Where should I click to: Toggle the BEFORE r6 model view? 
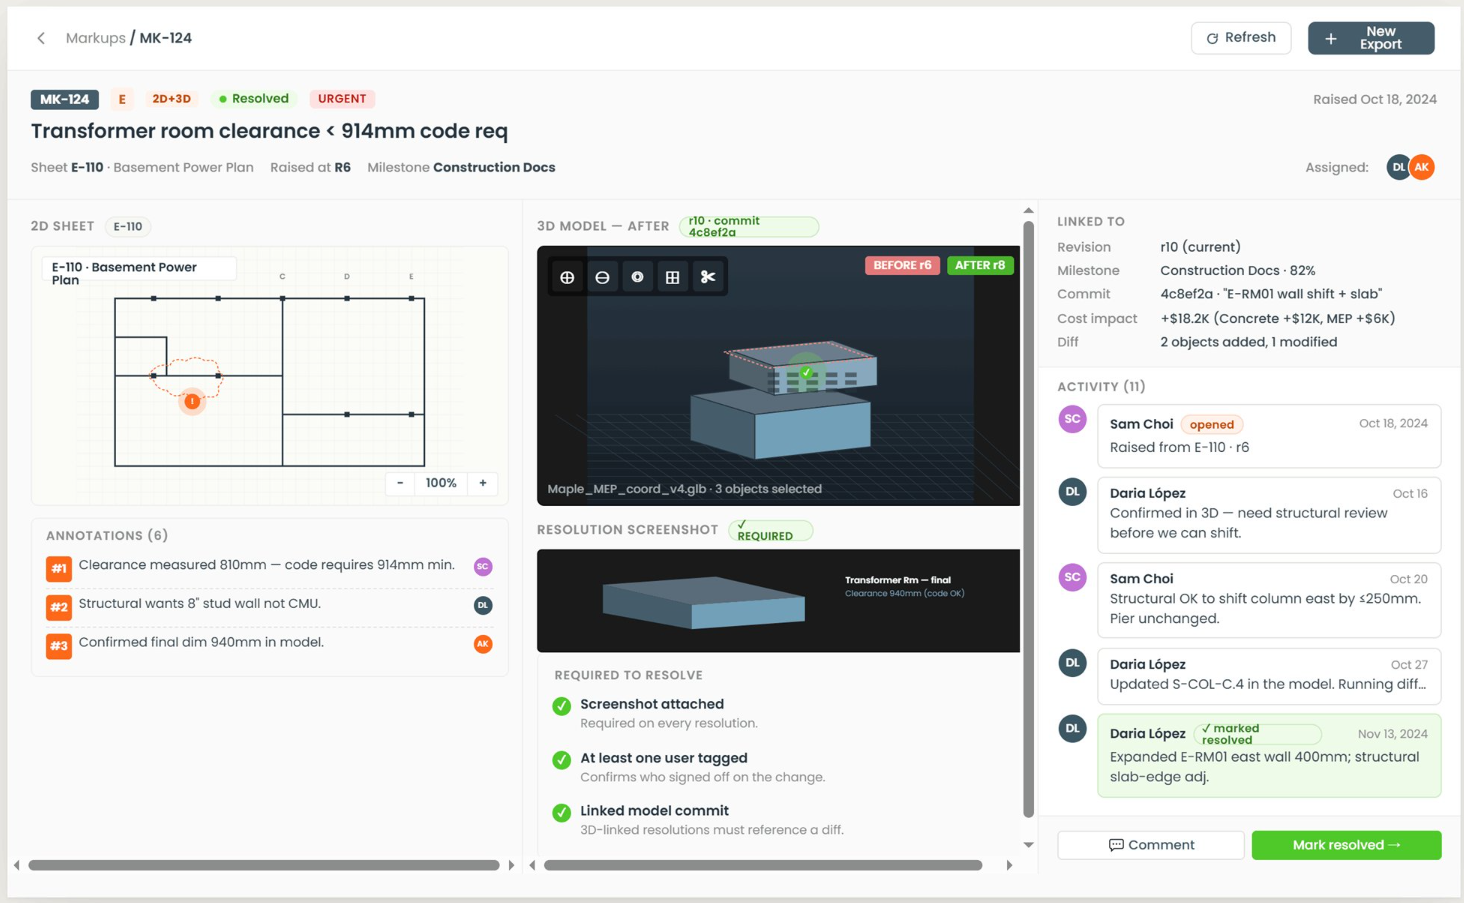click(902, 265)
